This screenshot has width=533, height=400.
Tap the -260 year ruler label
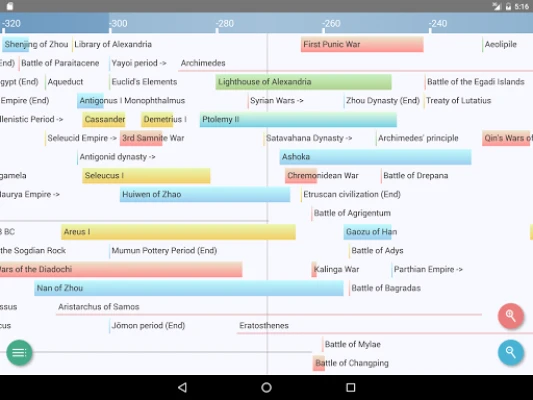point(331,24)
